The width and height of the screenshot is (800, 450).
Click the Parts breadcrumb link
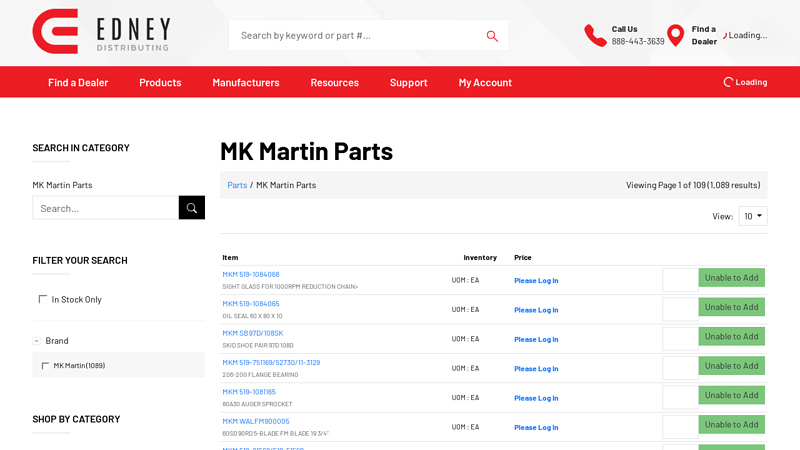[237, 185]
